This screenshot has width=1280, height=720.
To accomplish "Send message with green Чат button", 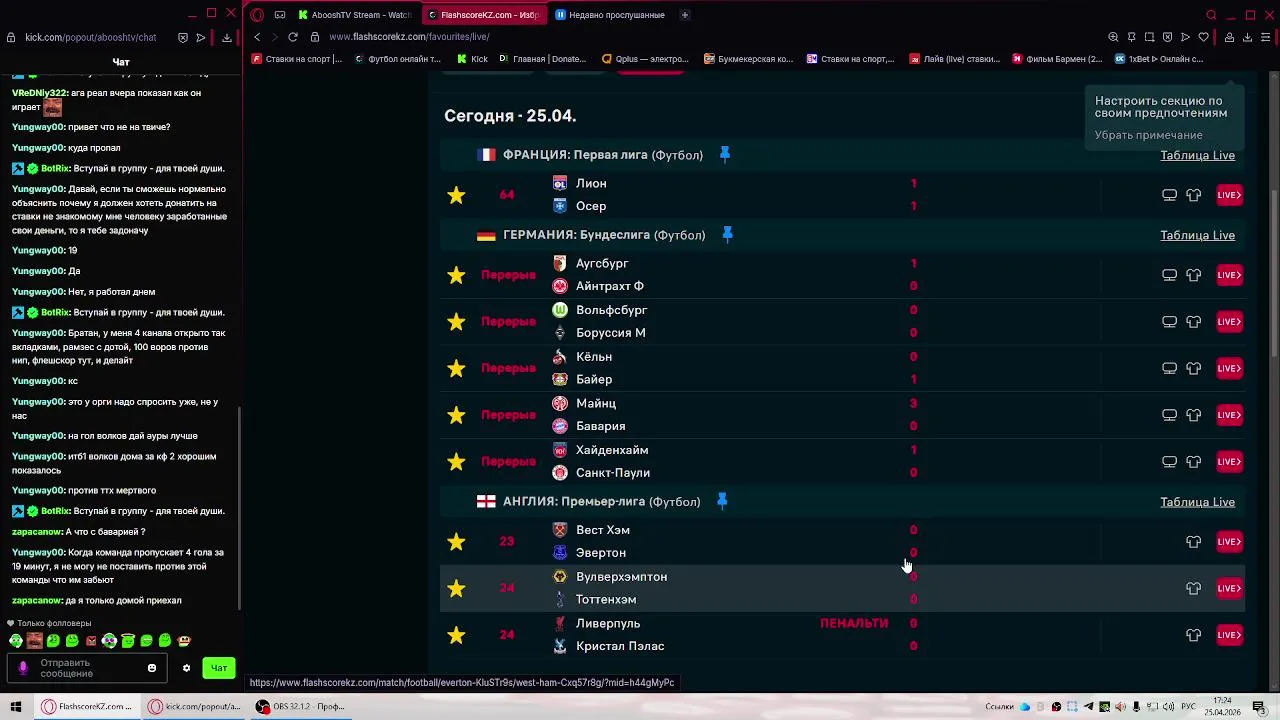I will point(219,668).
